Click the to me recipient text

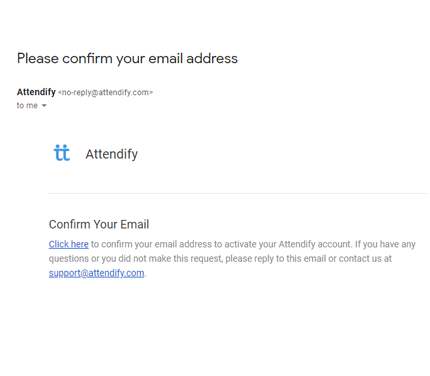(27, 106)
